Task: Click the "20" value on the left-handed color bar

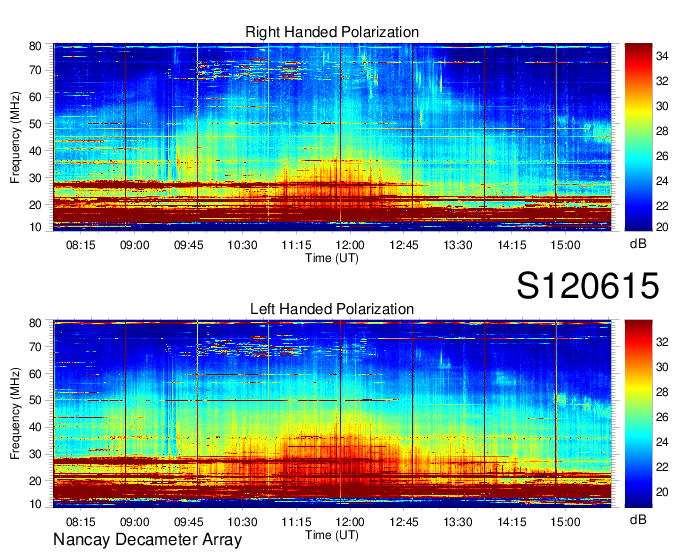Action: [x=662, y=492]
